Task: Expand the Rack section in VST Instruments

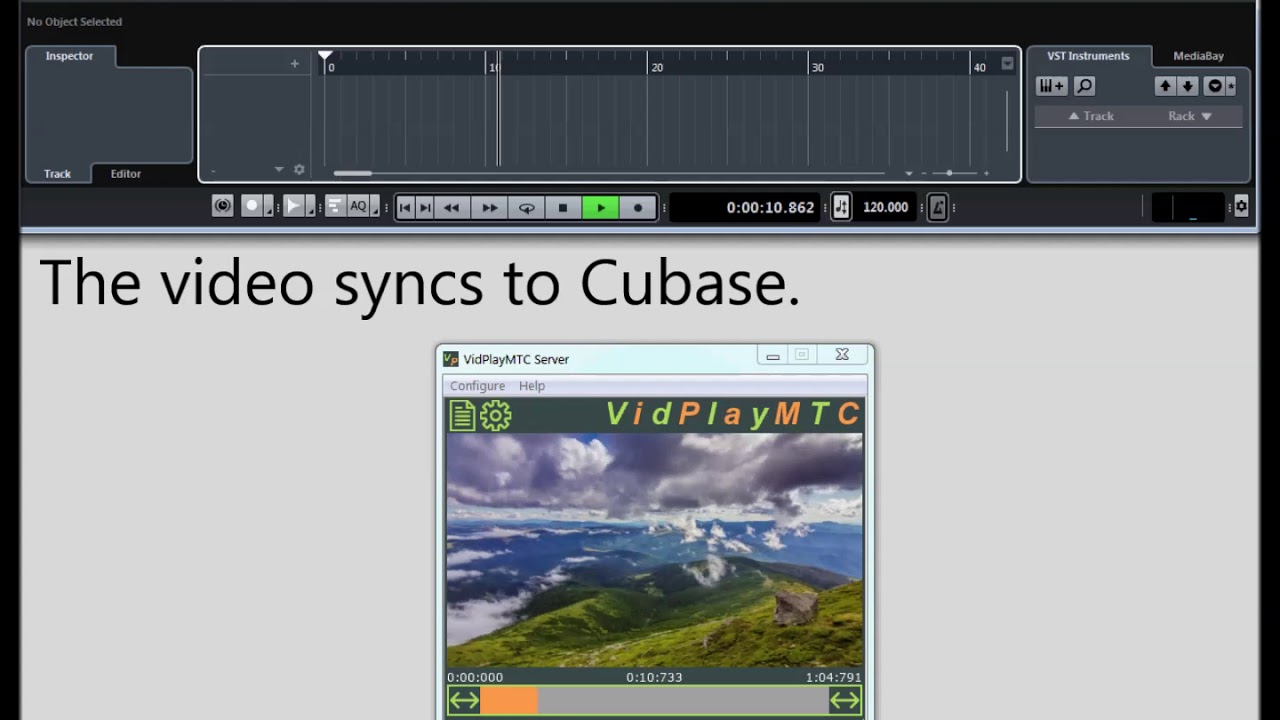Action: point(1190,116)
